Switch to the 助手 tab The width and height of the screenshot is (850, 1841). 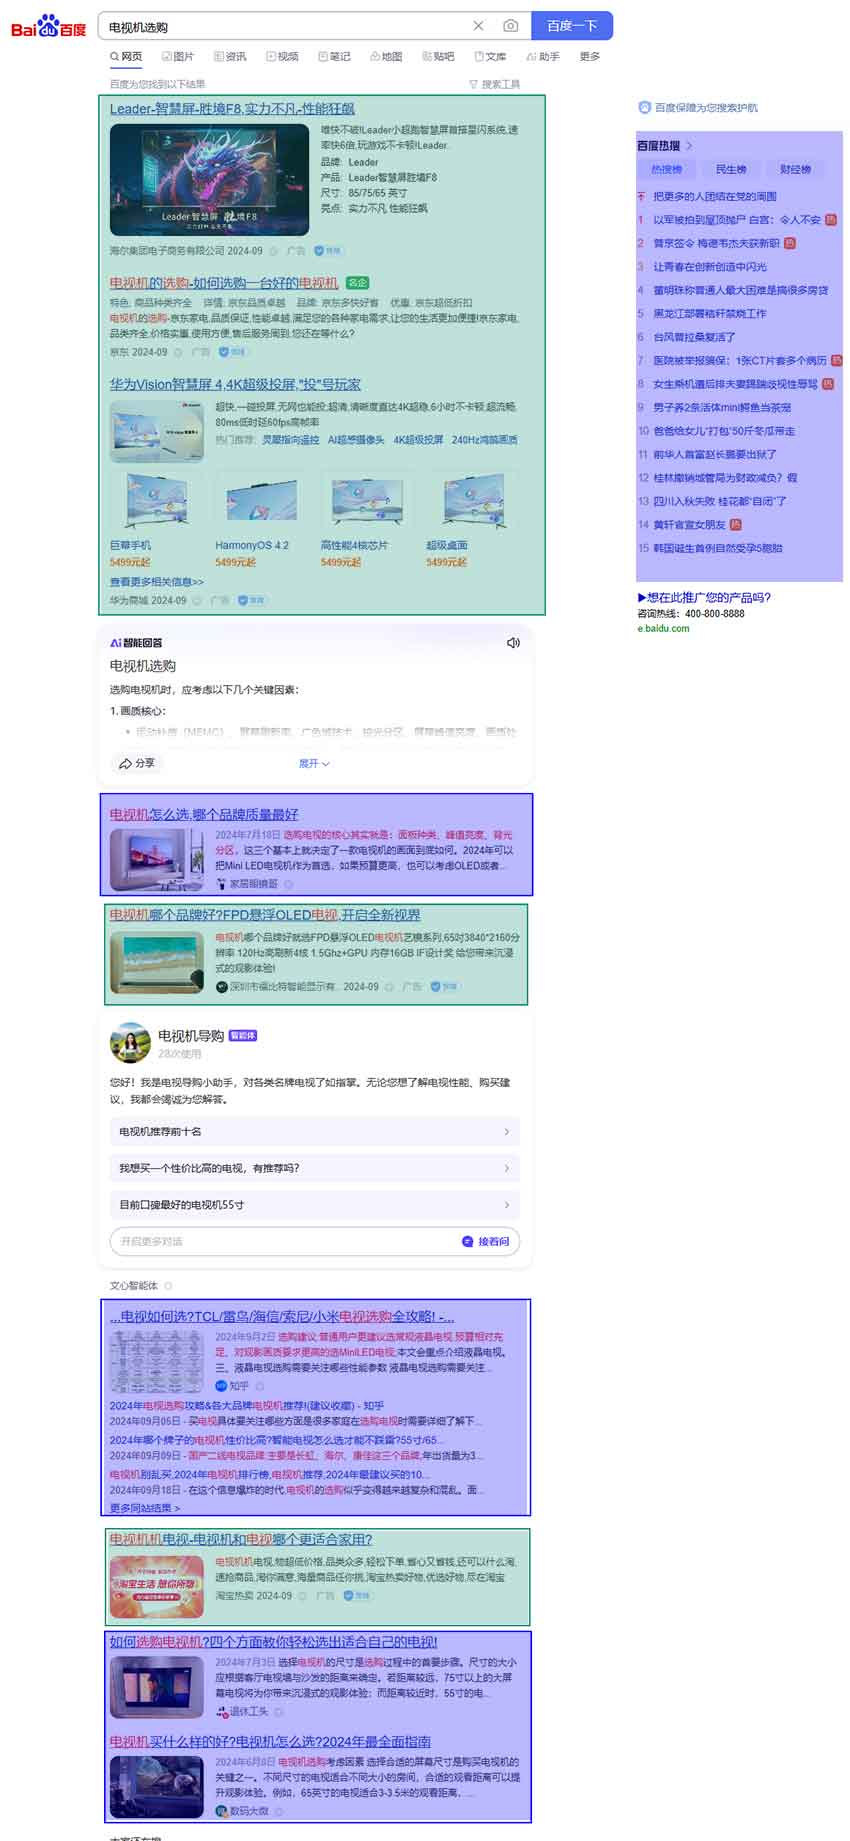(x=543, y=57)
